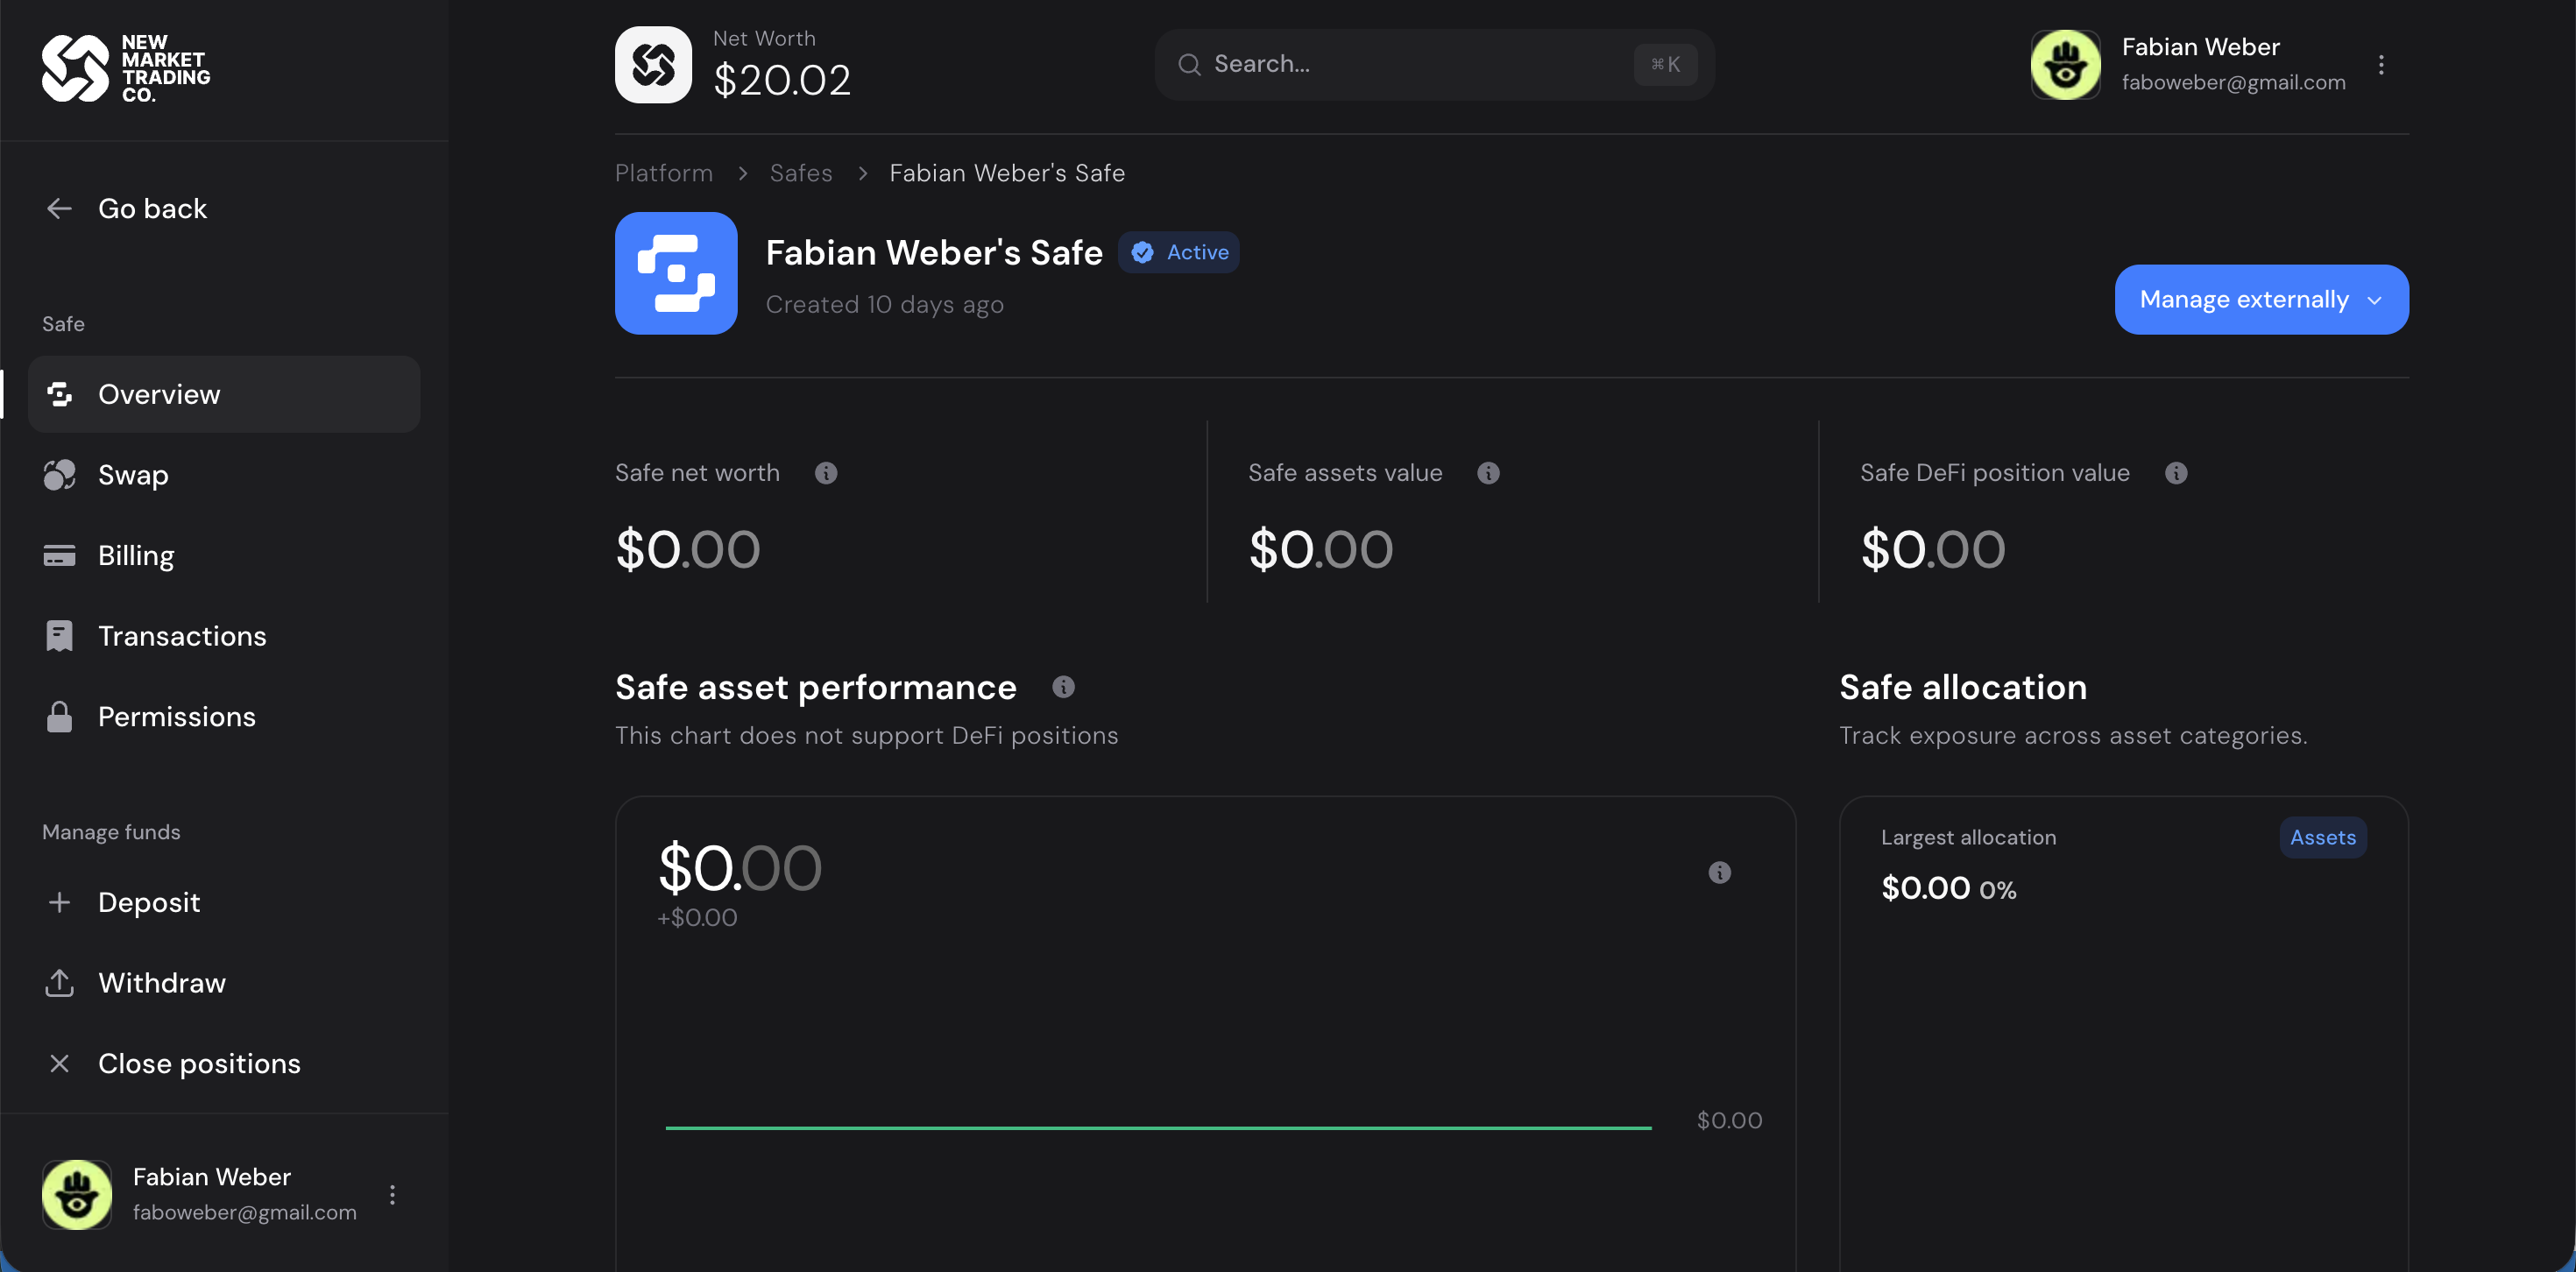Image resolution: width=2576 pixels, height=1272 pixels.
Task: Click the Withdraw upload icon
Action: (x=60, y=982)
